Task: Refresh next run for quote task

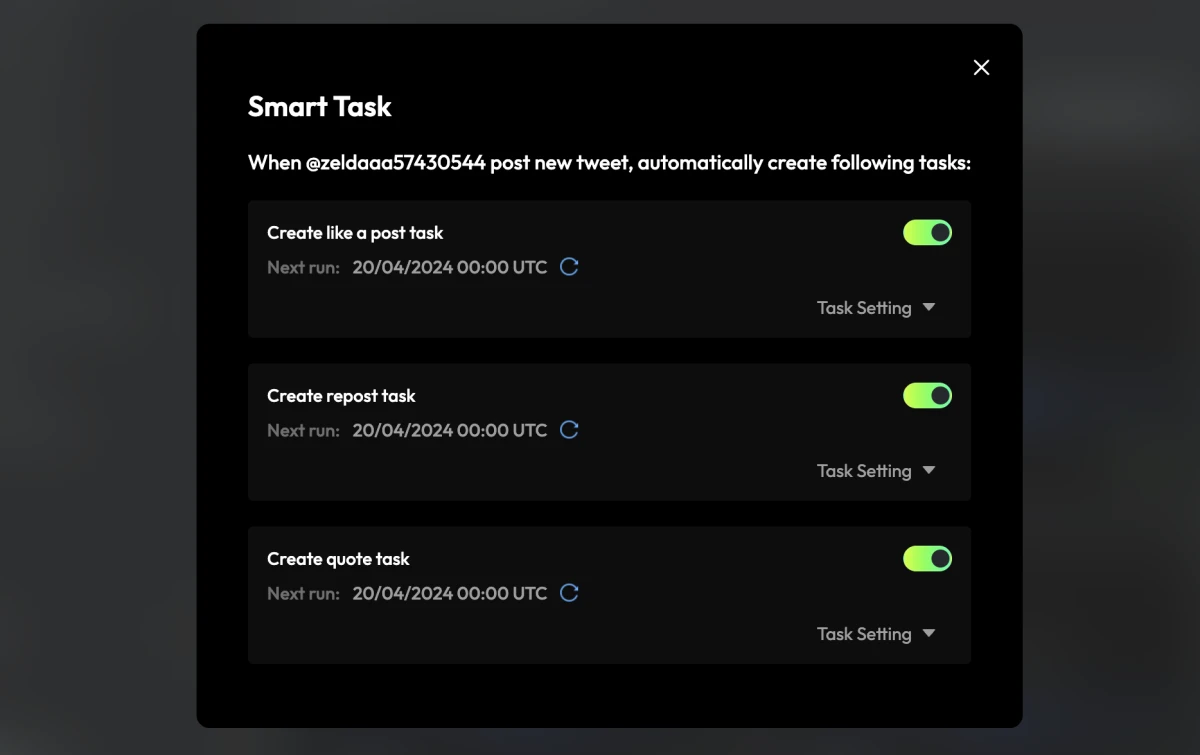Action: [x=569, y=593]
